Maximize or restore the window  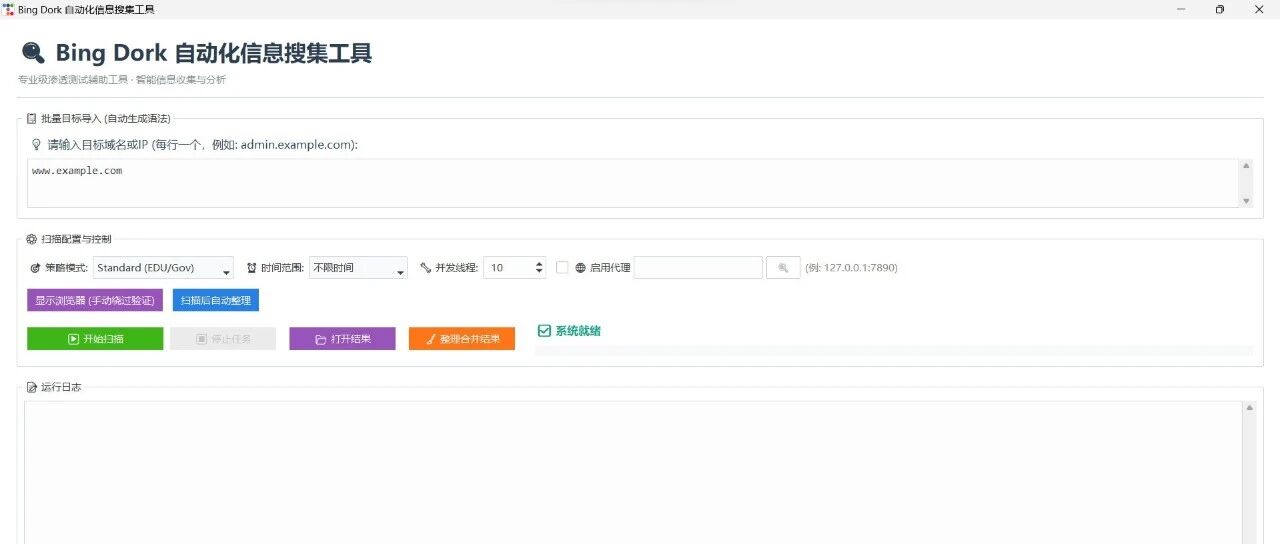click(1220, 9)
